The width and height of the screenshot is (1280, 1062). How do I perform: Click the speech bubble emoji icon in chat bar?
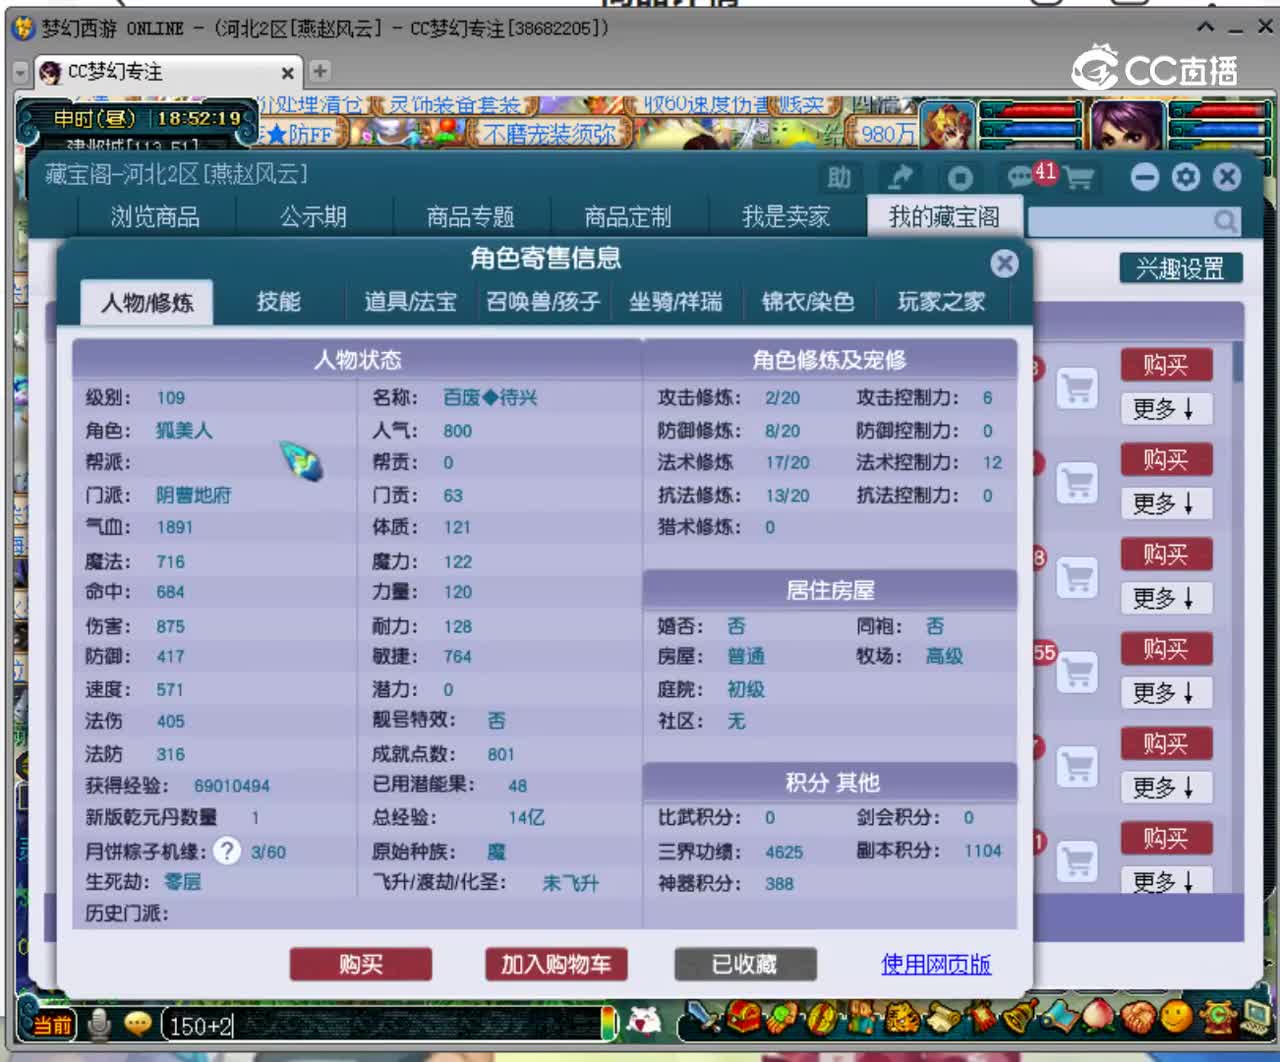[x=137, y=1024]
